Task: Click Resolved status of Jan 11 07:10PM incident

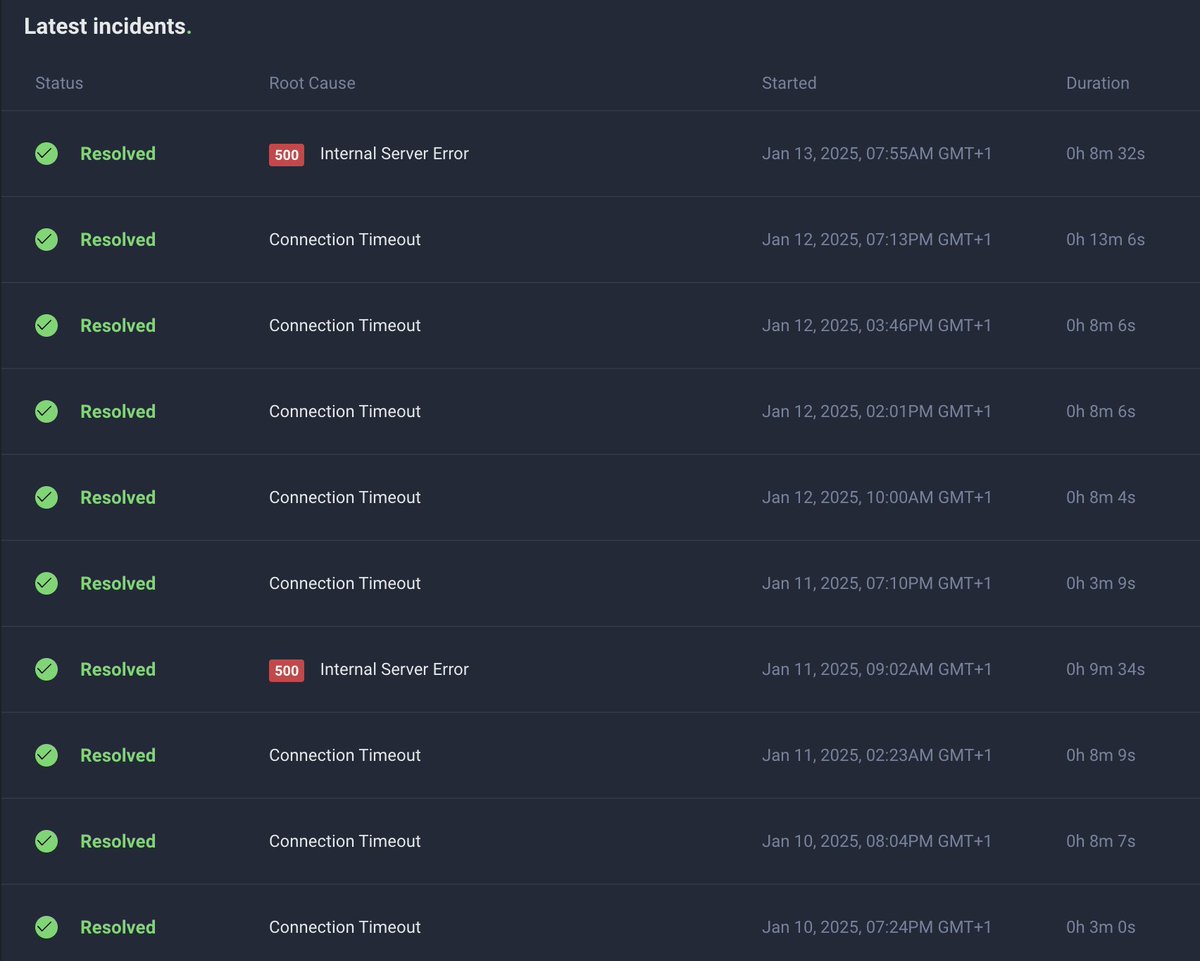Action: click(x=118, y=583)
